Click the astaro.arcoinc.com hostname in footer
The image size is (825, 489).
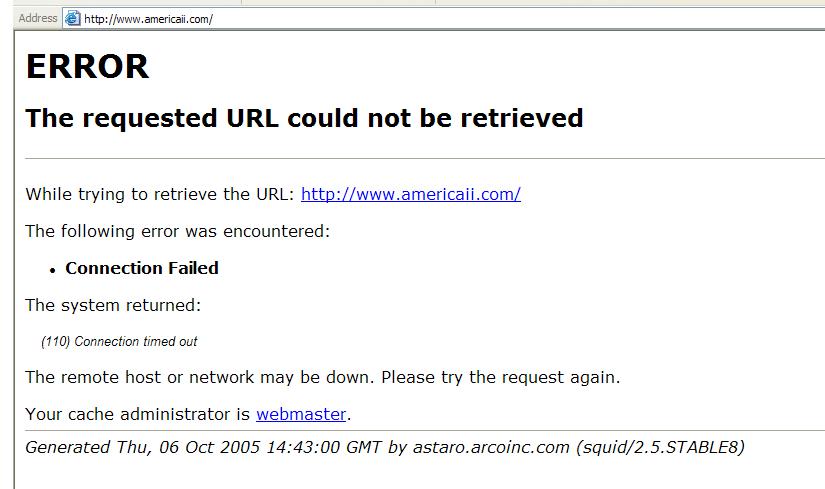(x=491, y=447)
